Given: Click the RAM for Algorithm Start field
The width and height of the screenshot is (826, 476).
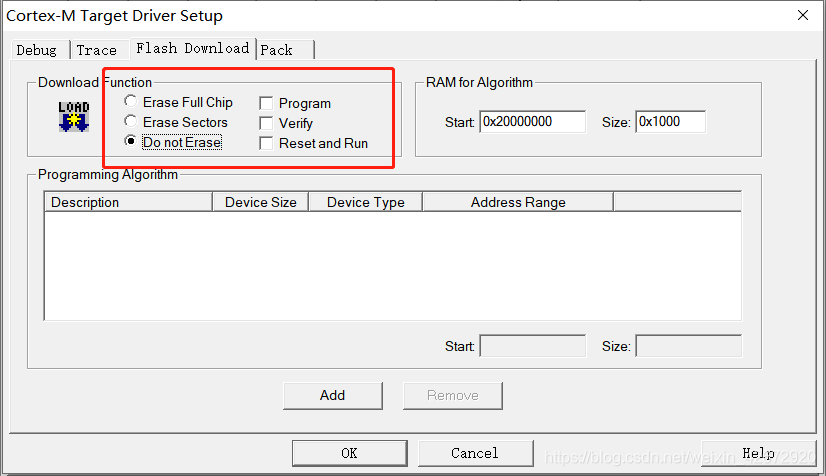Looking at the screenshot, I should coord(533,122).
